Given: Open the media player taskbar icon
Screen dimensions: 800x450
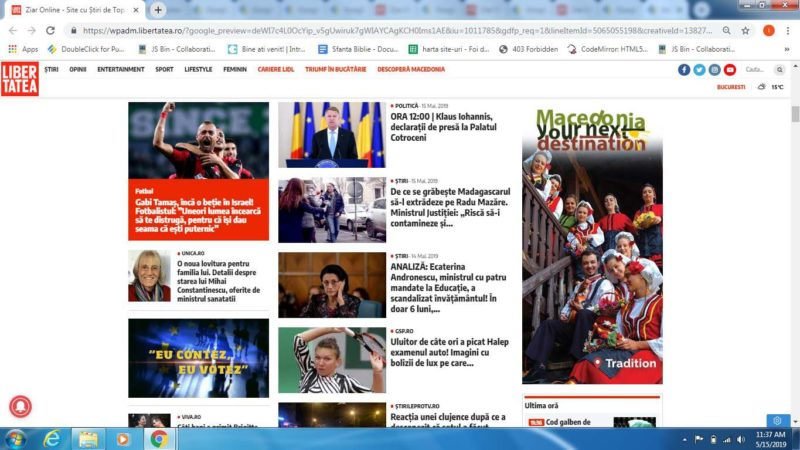Looking at the screenshot, I should point(122,439).
